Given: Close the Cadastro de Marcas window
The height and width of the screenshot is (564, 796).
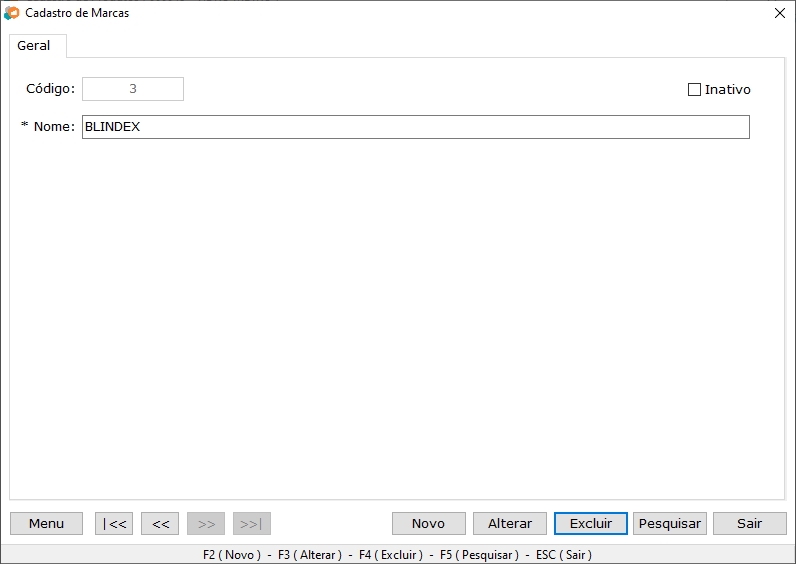Looking at the screenshot, I should 780,13.
